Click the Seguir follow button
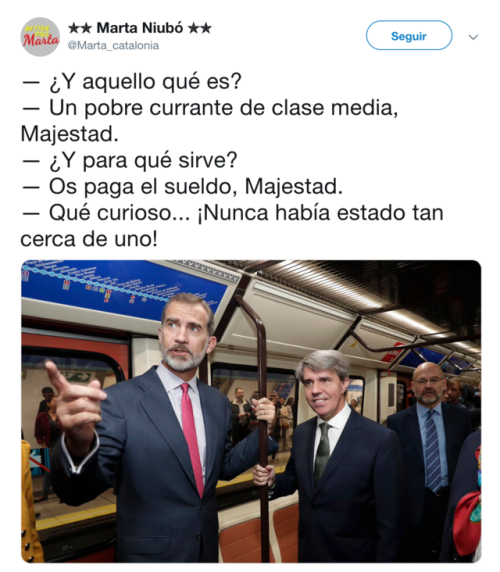 point(409,35)
